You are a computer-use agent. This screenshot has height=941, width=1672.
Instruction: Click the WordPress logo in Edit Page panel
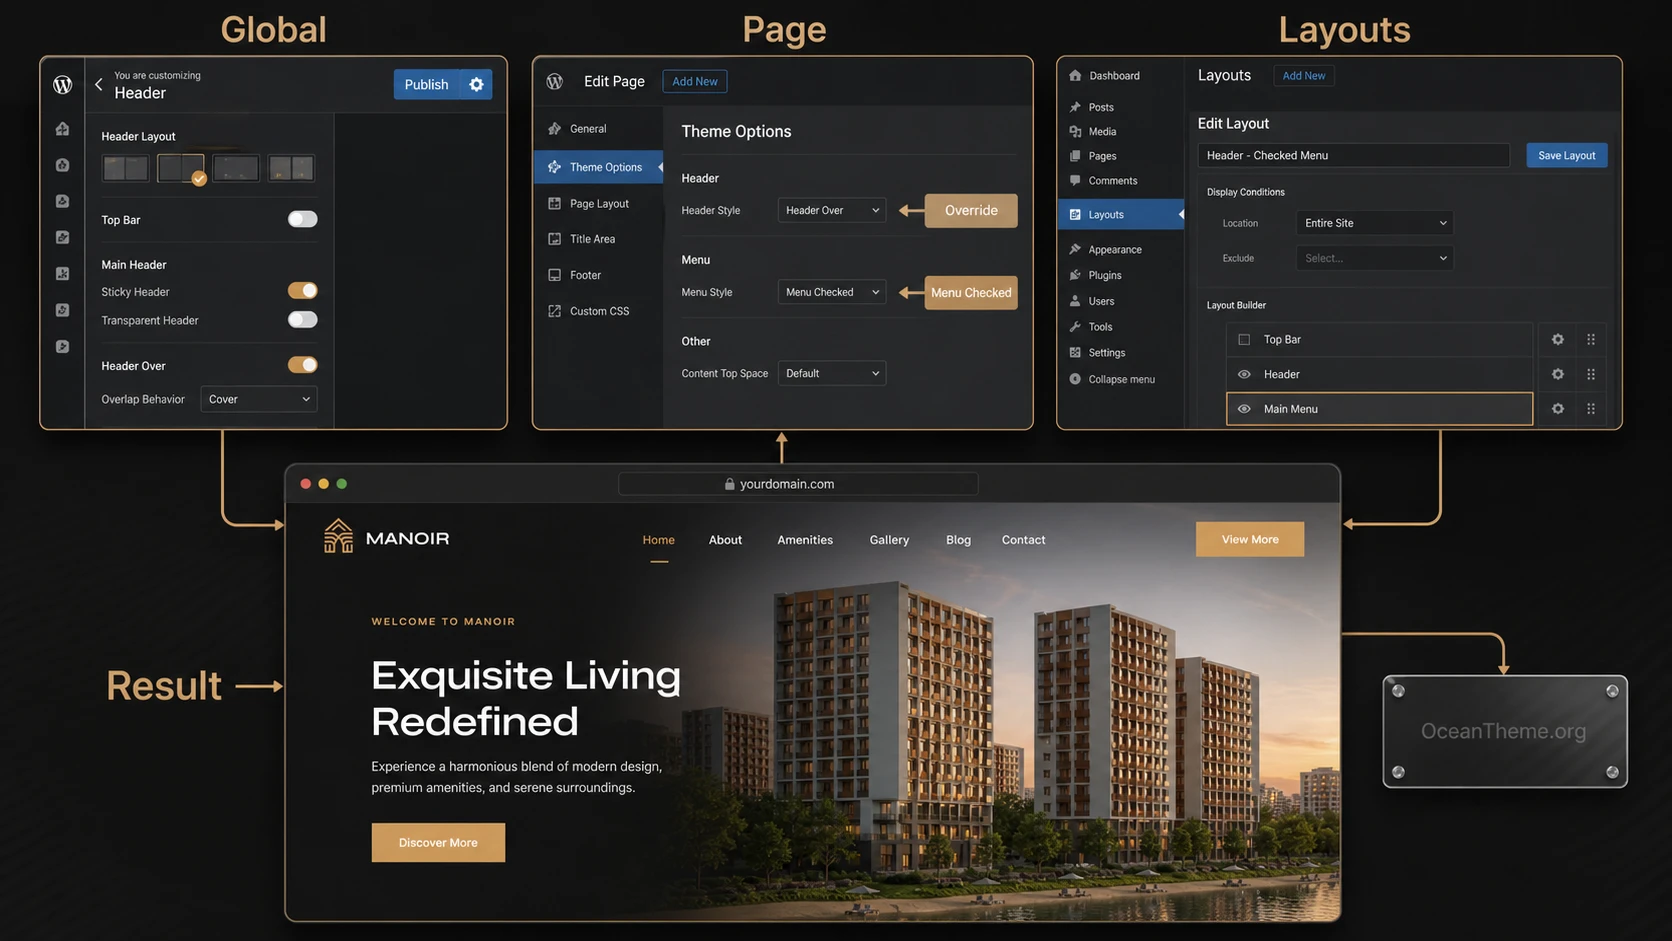point(555,81)
